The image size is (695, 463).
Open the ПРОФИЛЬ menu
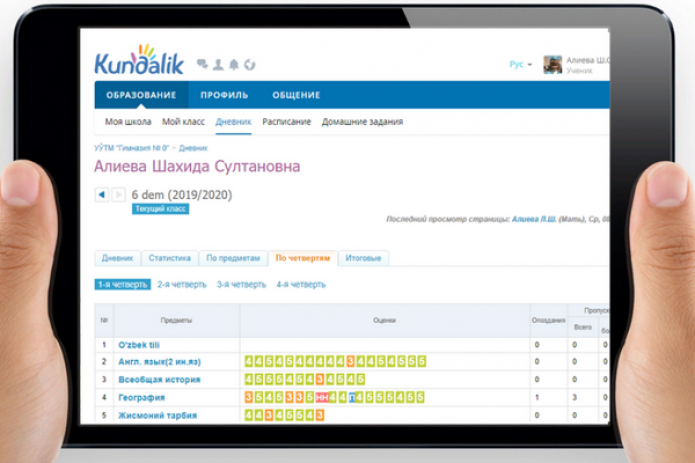[224, 95]
